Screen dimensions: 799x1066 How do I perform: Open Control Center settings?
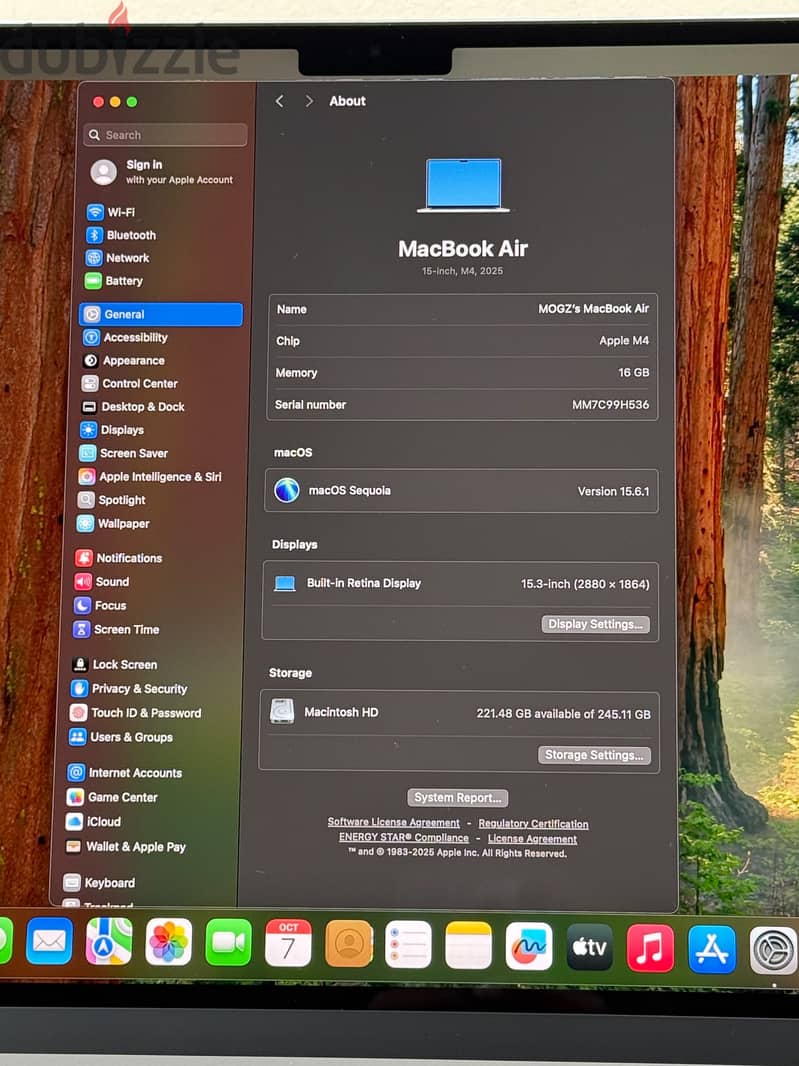click(129, 384)
